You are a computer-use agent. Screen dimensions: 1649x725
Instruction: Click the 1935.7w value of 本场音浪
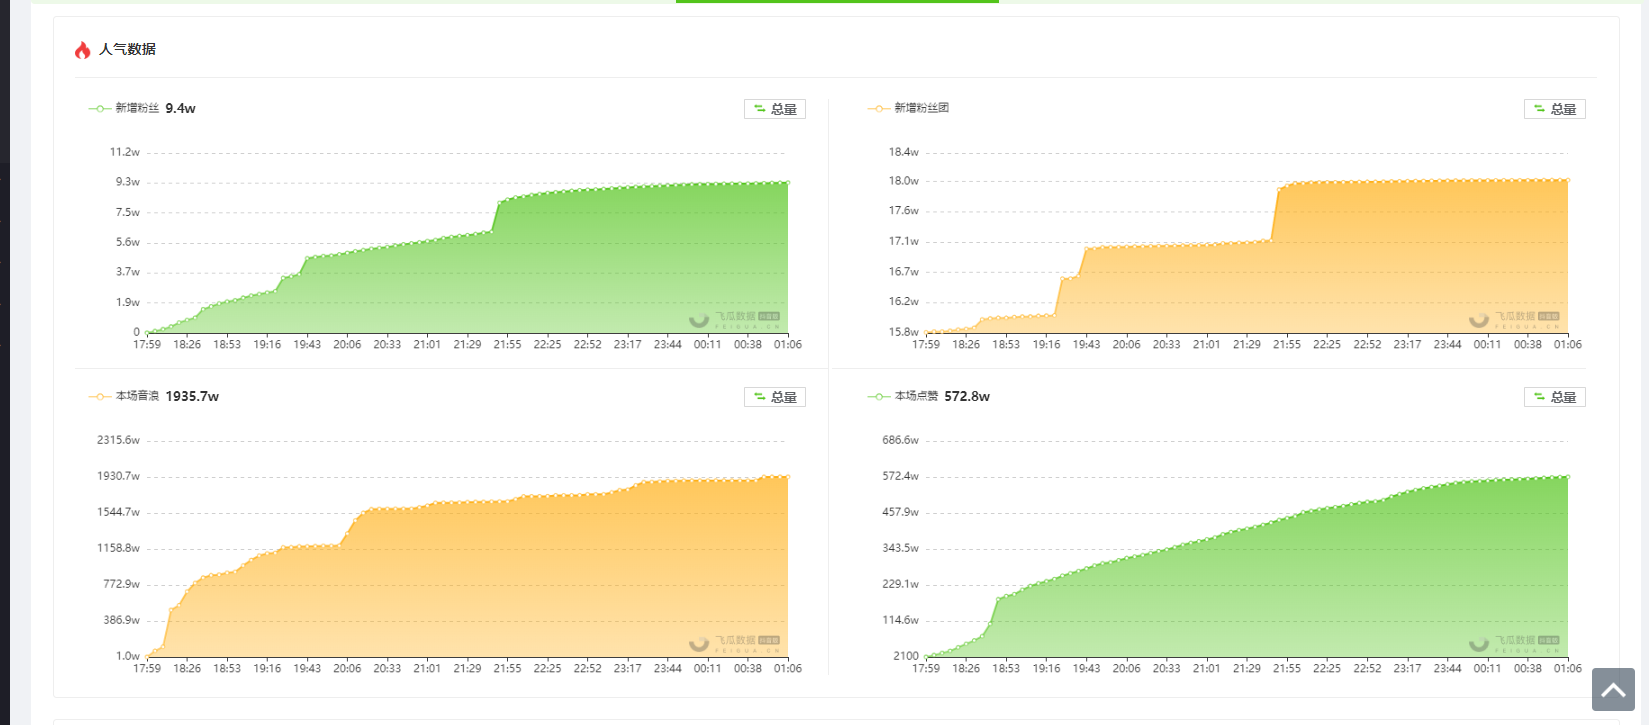192,396
